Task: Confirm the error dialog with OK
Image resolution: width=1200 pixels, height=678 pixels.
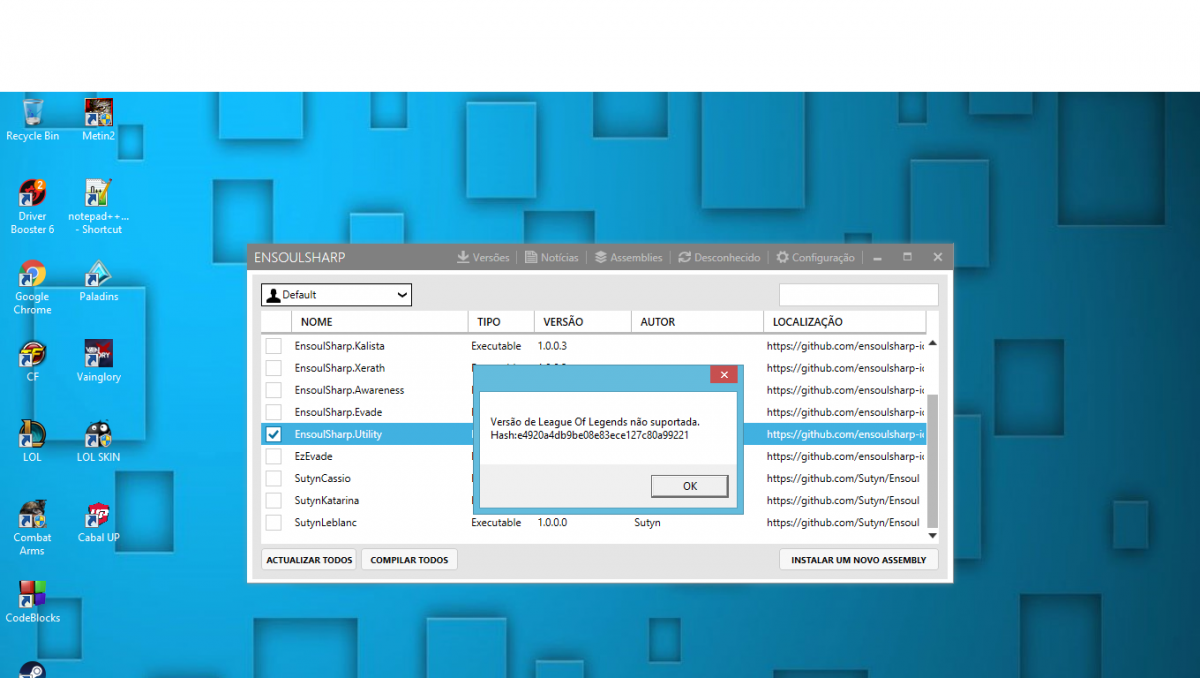Action: coord(690,486)
